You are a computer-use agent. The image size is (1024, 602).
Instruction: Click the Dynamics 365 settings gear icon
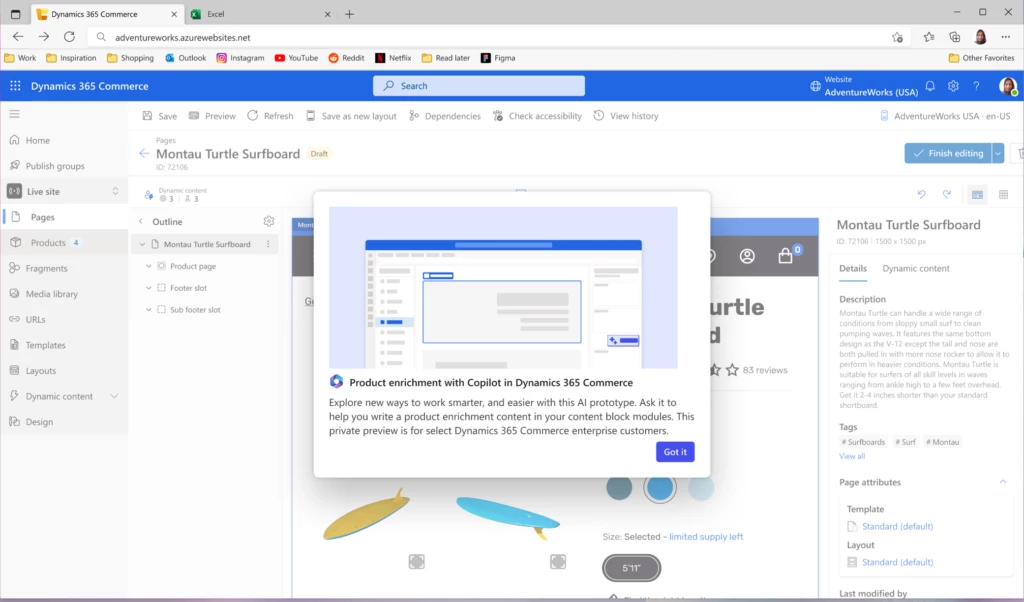(953, 86)
